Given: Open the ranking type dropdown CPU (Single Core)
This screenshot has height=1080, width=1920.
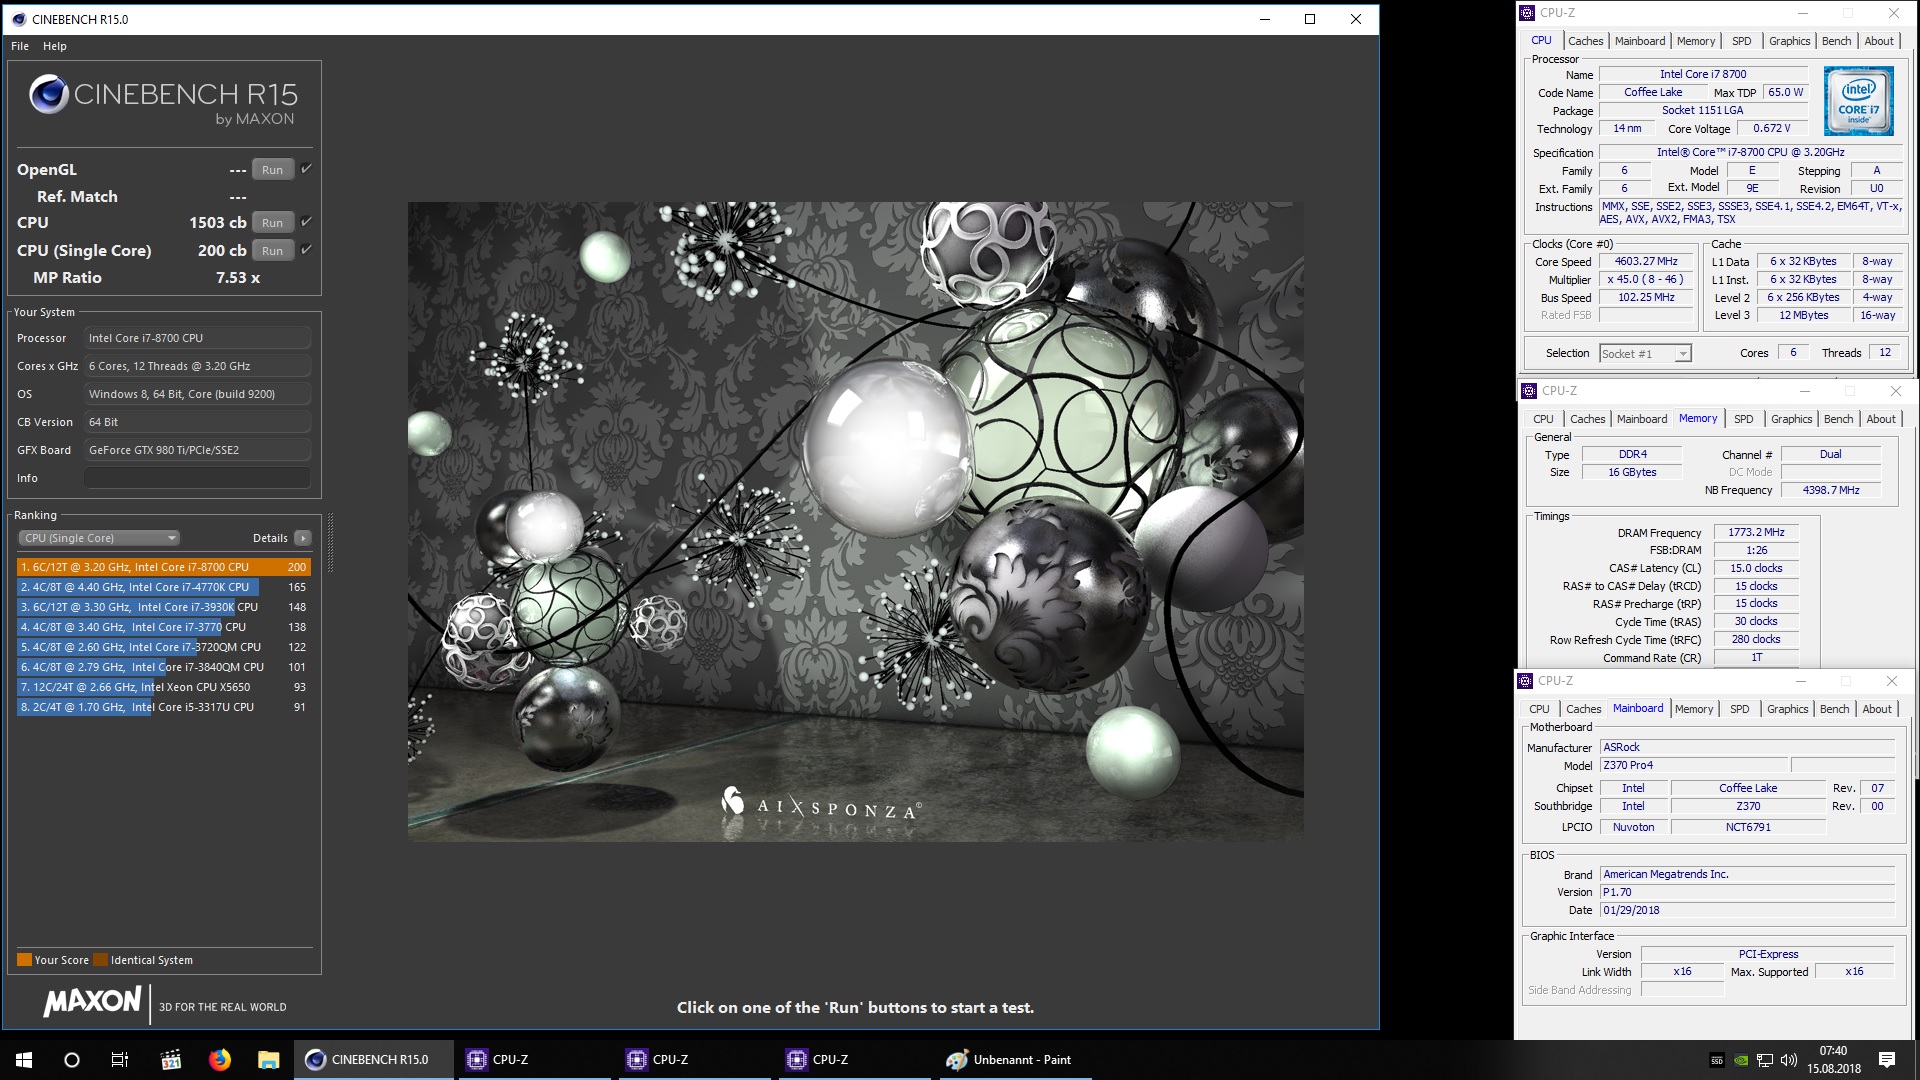Looking at the screenshot, I should 99,538.
